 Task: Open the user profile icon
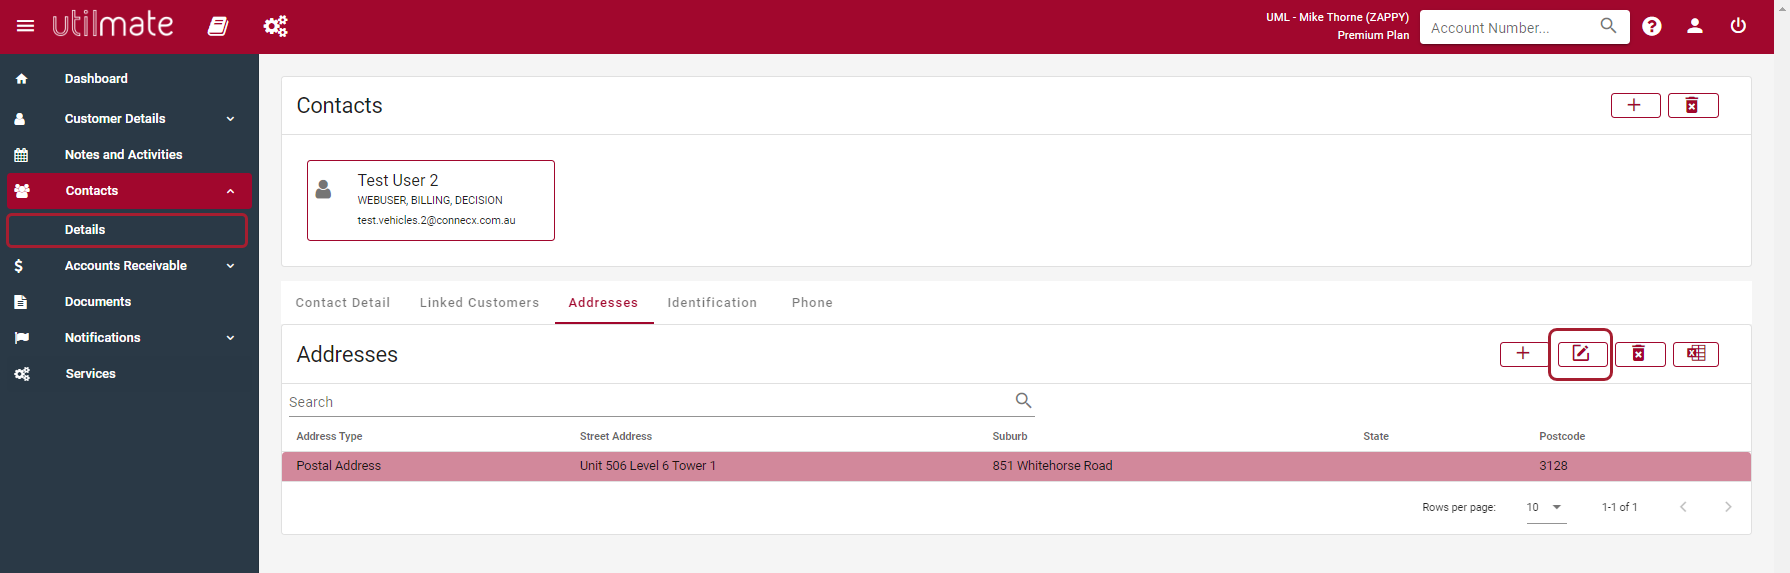pos(1695,26)
